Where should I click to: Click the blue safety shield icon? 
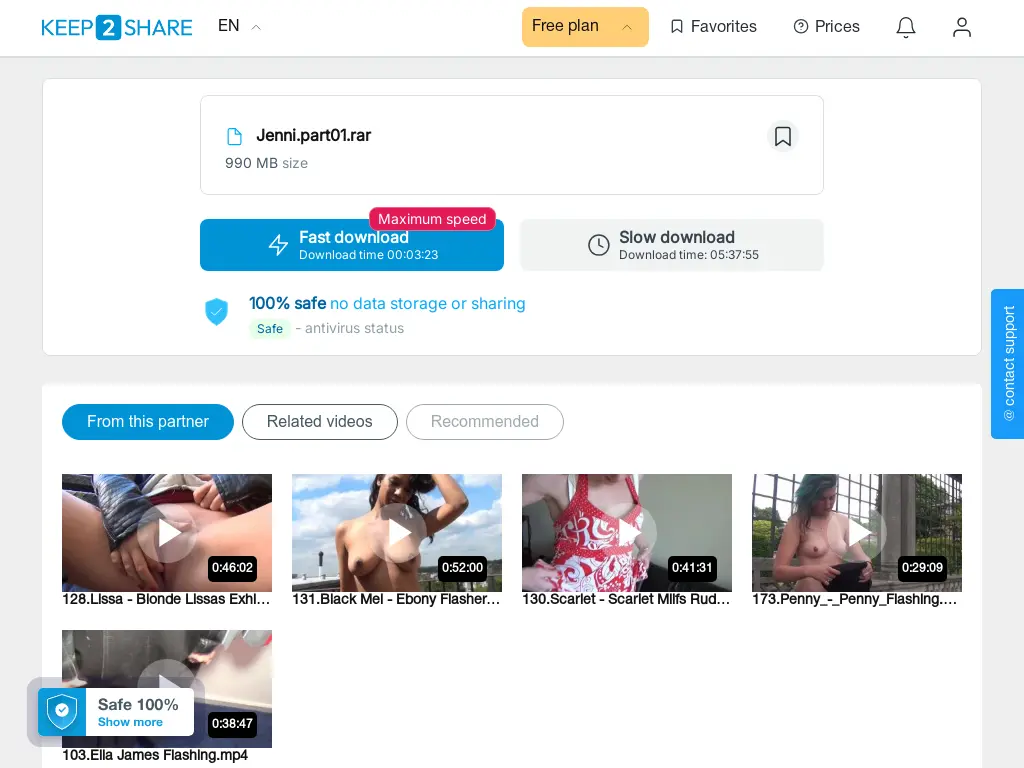pyautogui.click(x=216, y=312)
